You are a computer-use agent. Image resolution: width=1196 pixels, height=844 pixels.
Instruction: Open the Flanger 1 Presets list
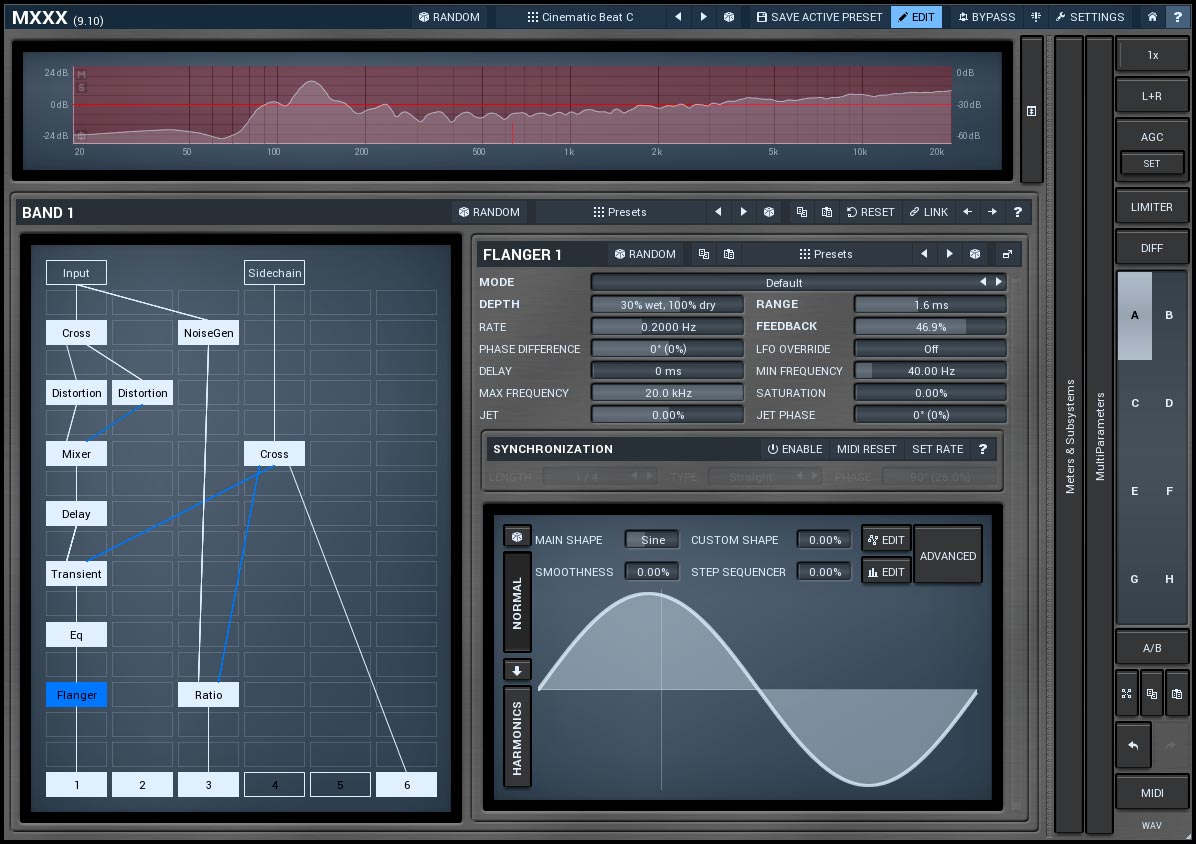tap(825, 254)
